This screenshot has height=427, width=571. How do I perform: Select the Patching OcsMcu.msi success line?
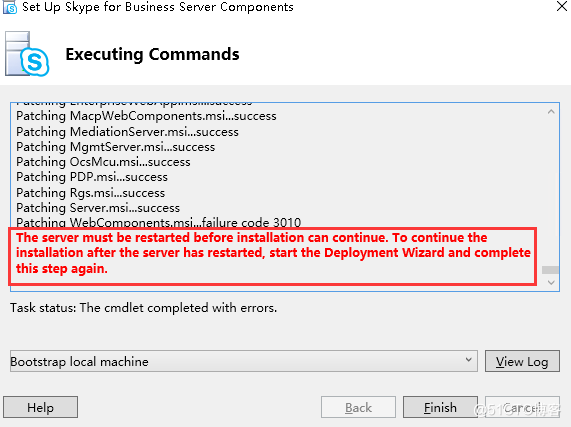pyautogui.click(x=103, y=162)
